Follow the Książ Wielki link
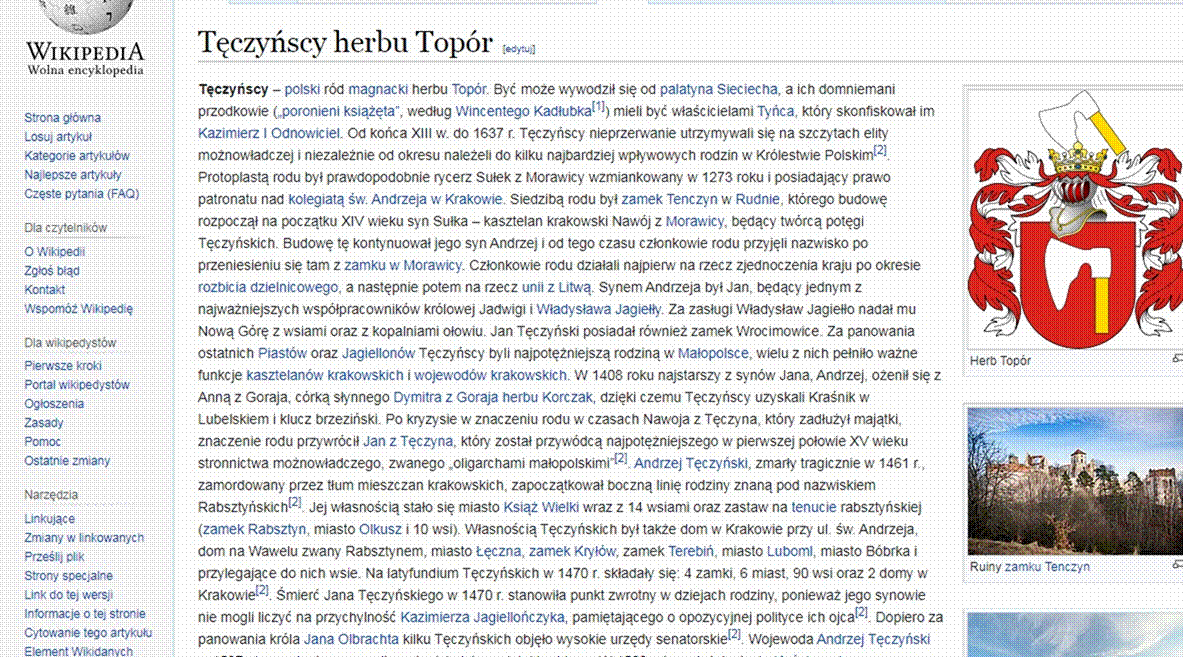The width and height of the screenshot is (1183, 657). pos(541,507)
